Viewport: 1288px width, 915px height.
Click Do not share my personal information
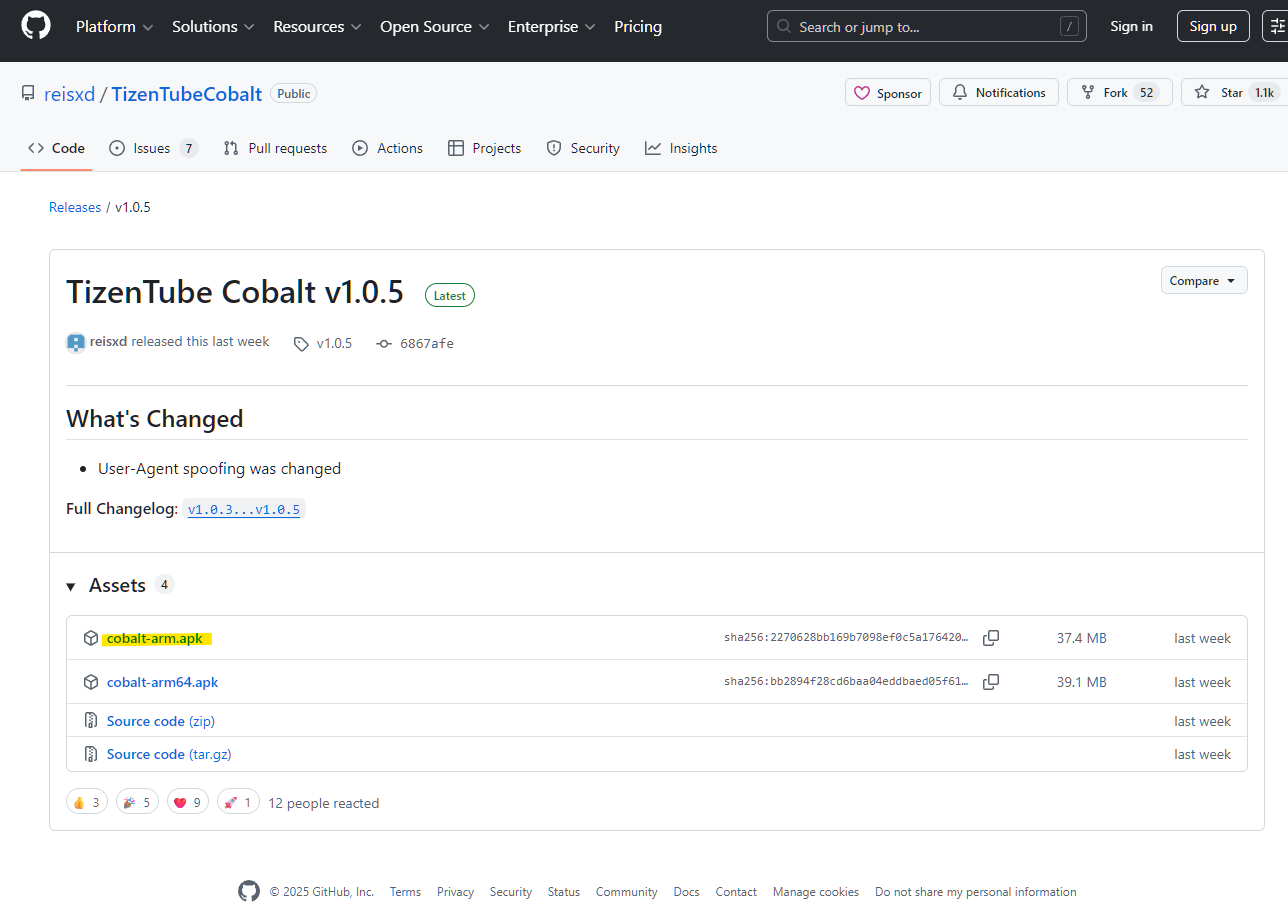[976, 892]
